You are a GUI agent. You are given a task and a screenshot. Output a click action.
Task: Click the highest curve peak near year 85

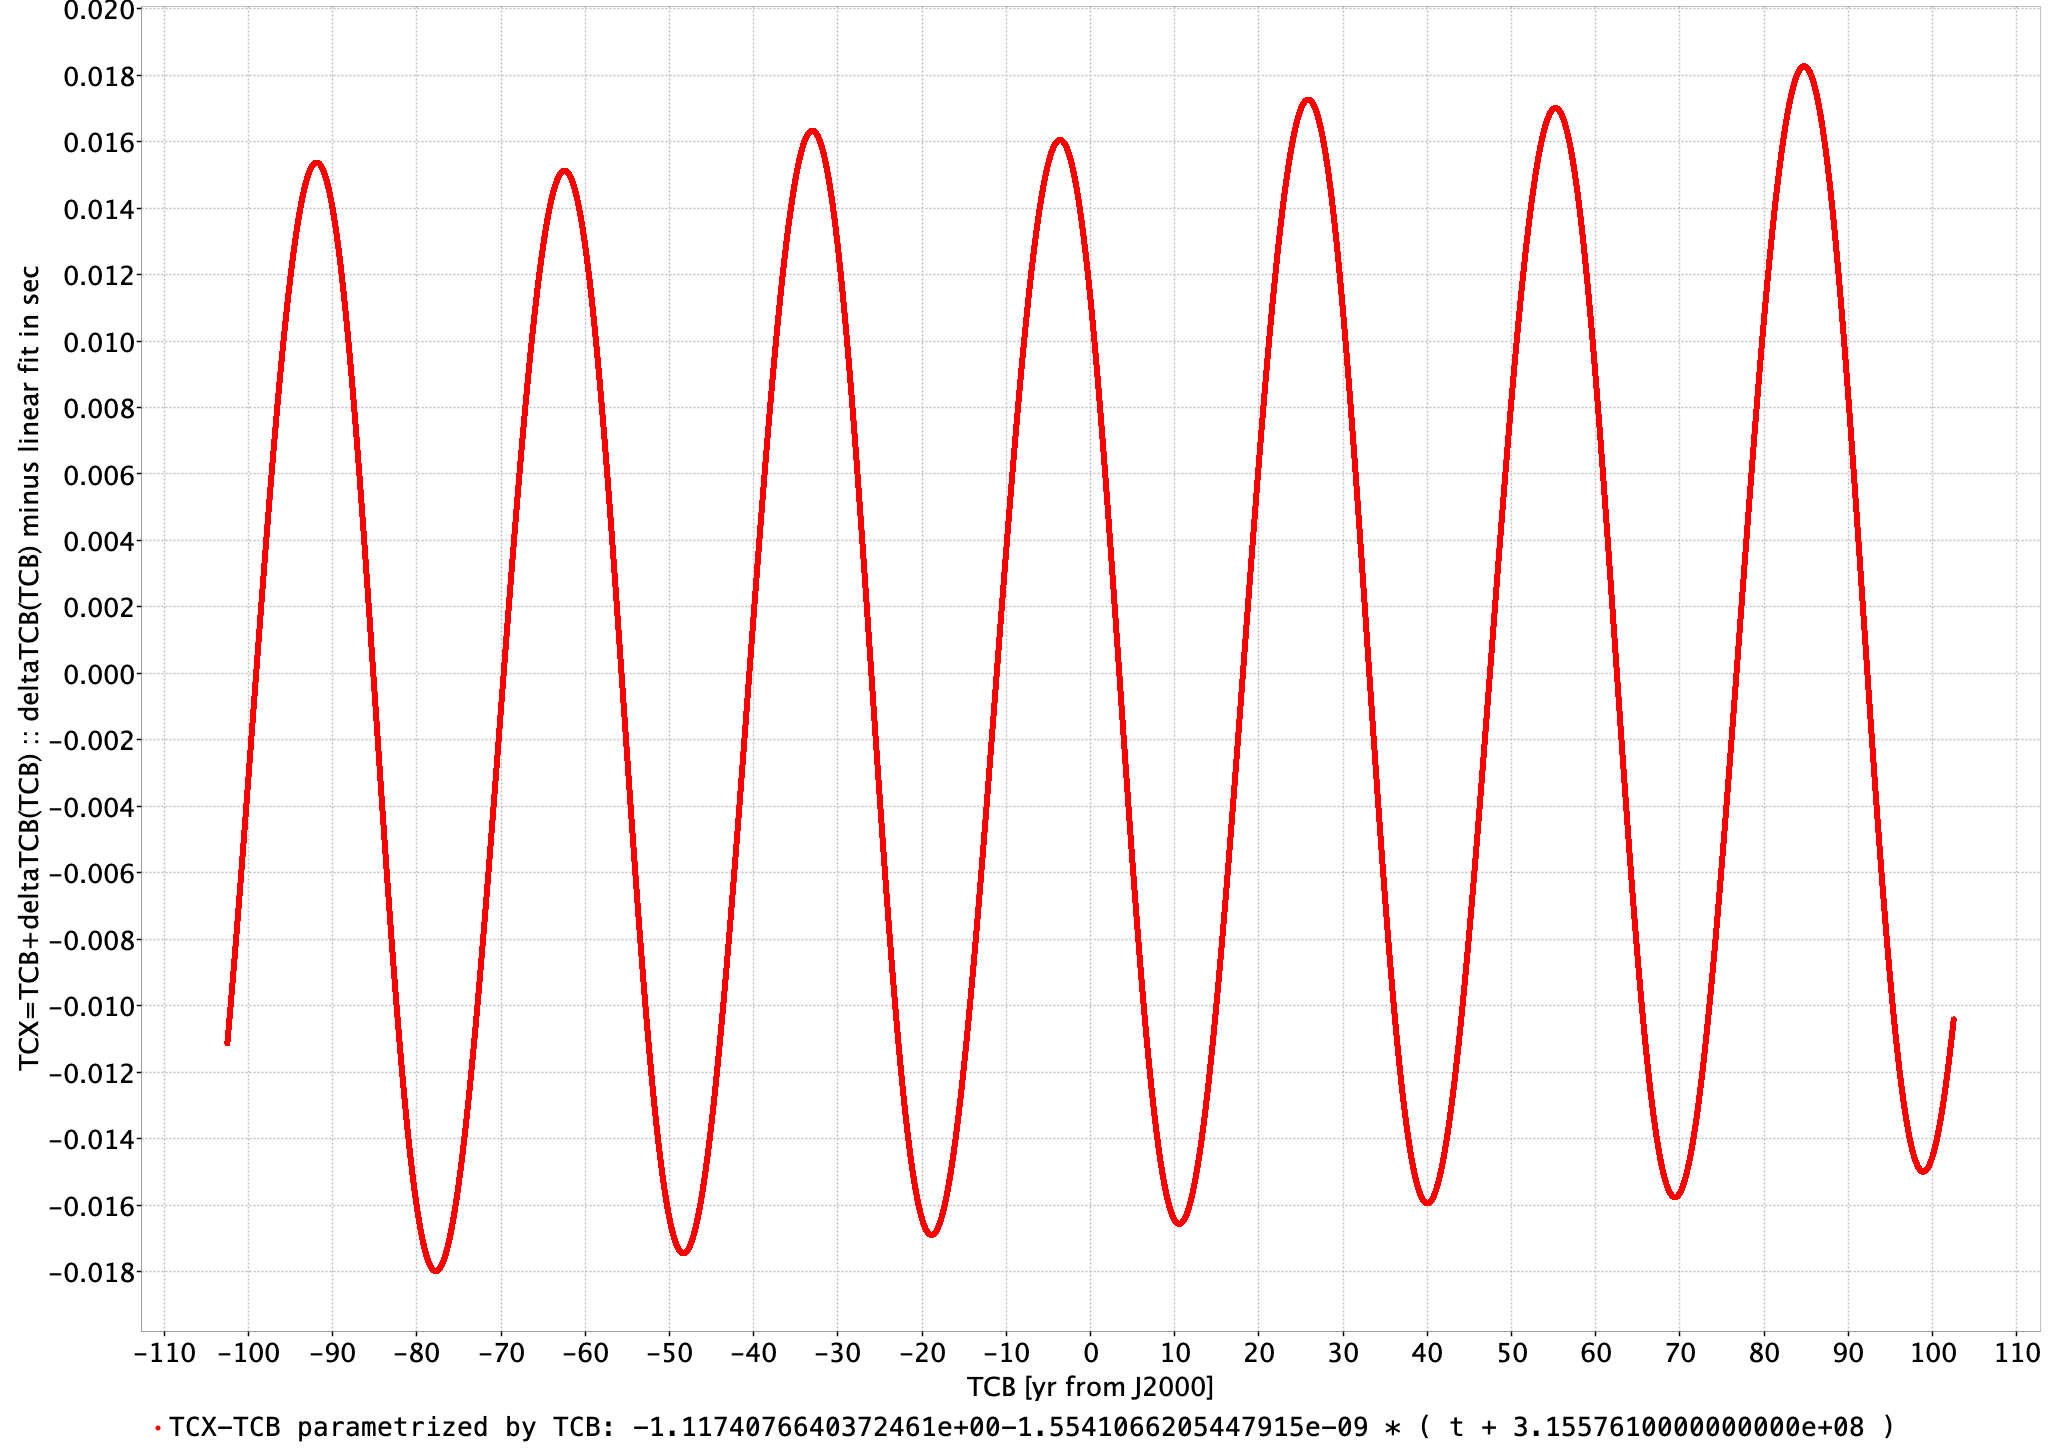click(x=1804, y=67)
